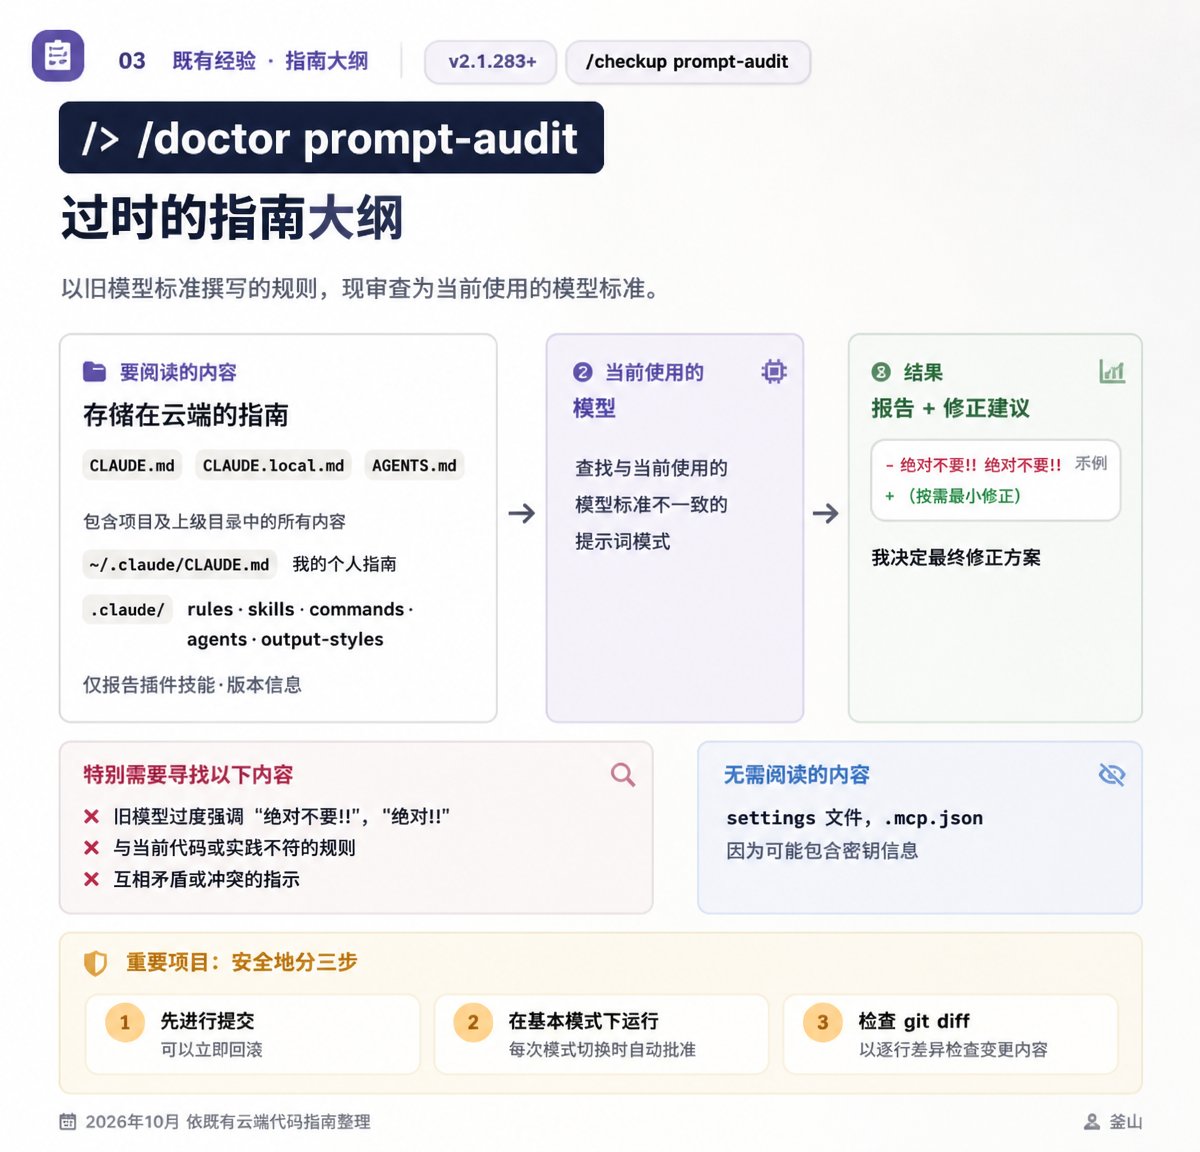Click the text 以逐行差异检查变更内容
The image size is (1200, 1152).
click(953, 1050)
